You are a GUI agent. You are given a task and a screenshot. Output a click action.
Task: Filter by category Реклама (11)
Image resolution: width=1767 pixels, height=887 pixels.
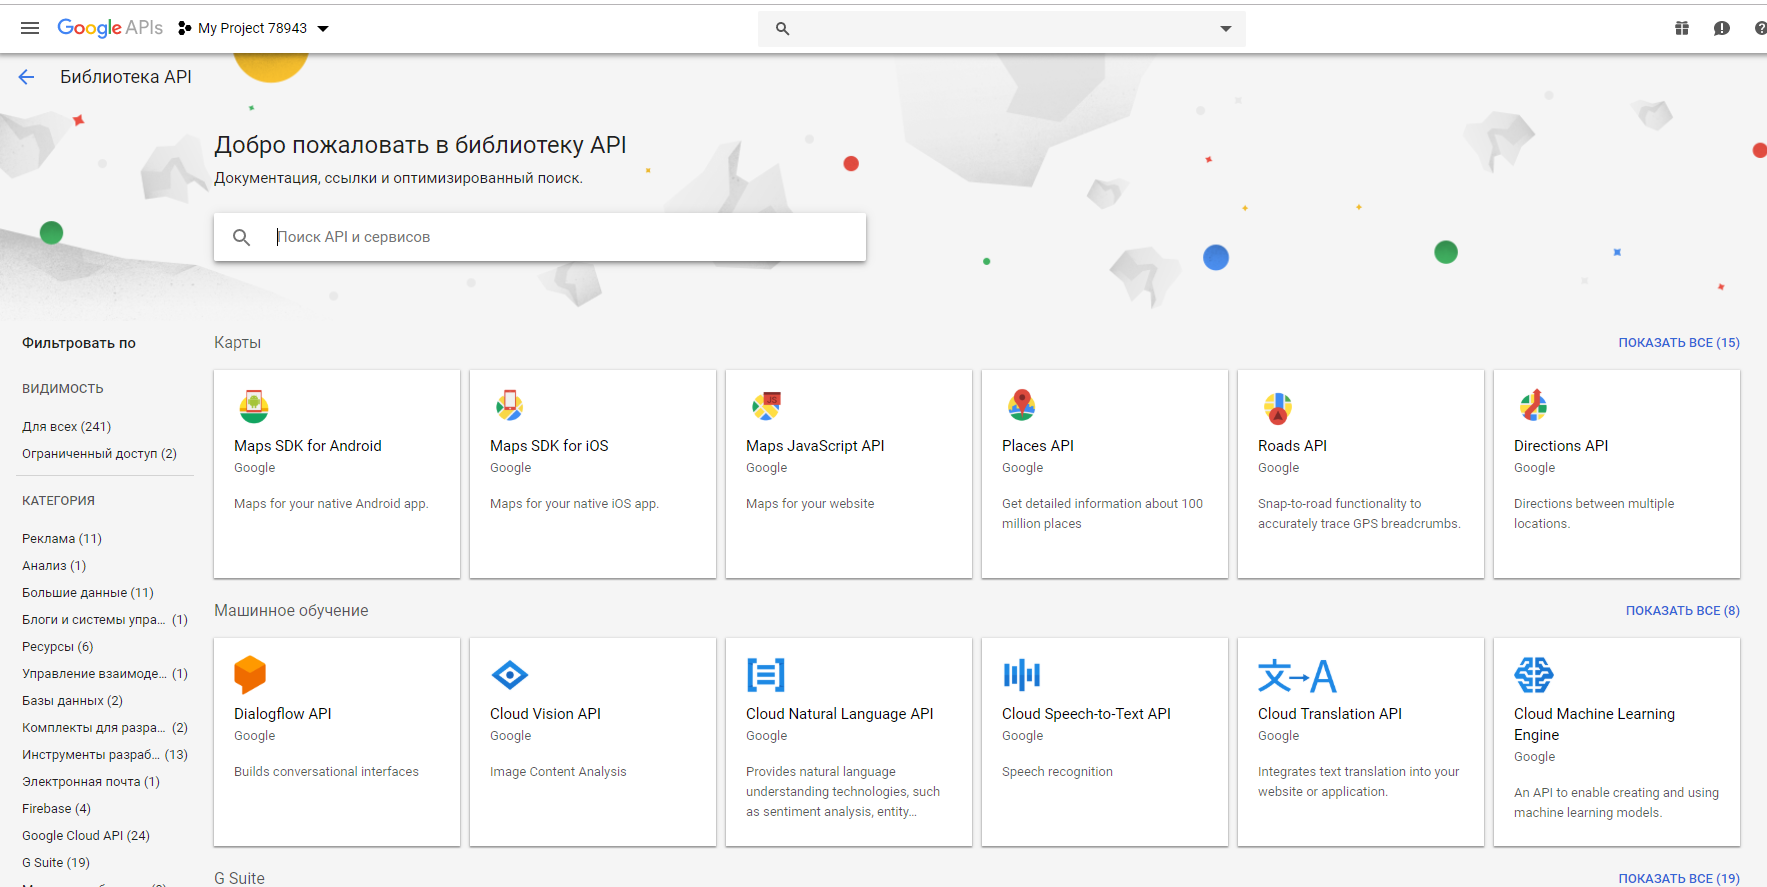[62, 539]
